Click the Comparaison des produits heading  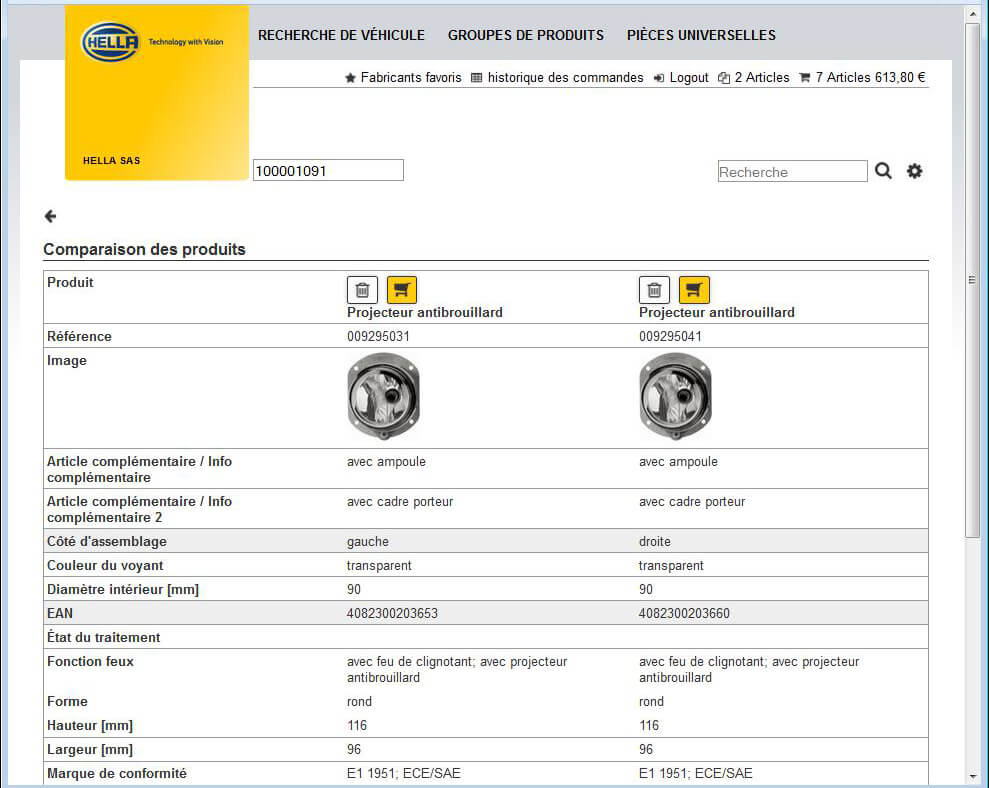pyautogui.click(x=144, y=249)
